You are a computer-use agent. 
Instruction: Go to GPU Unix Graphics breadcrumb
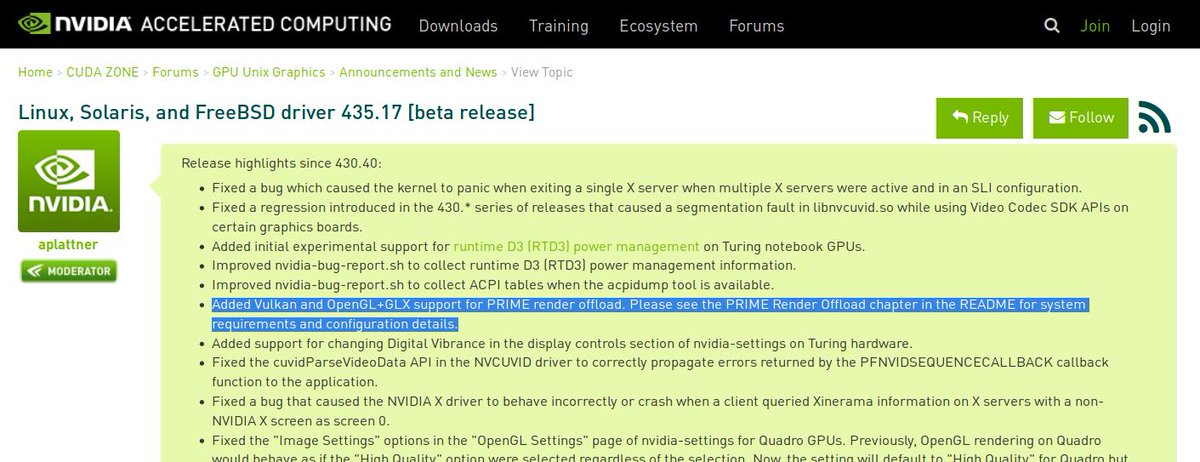tap(269, 72)
